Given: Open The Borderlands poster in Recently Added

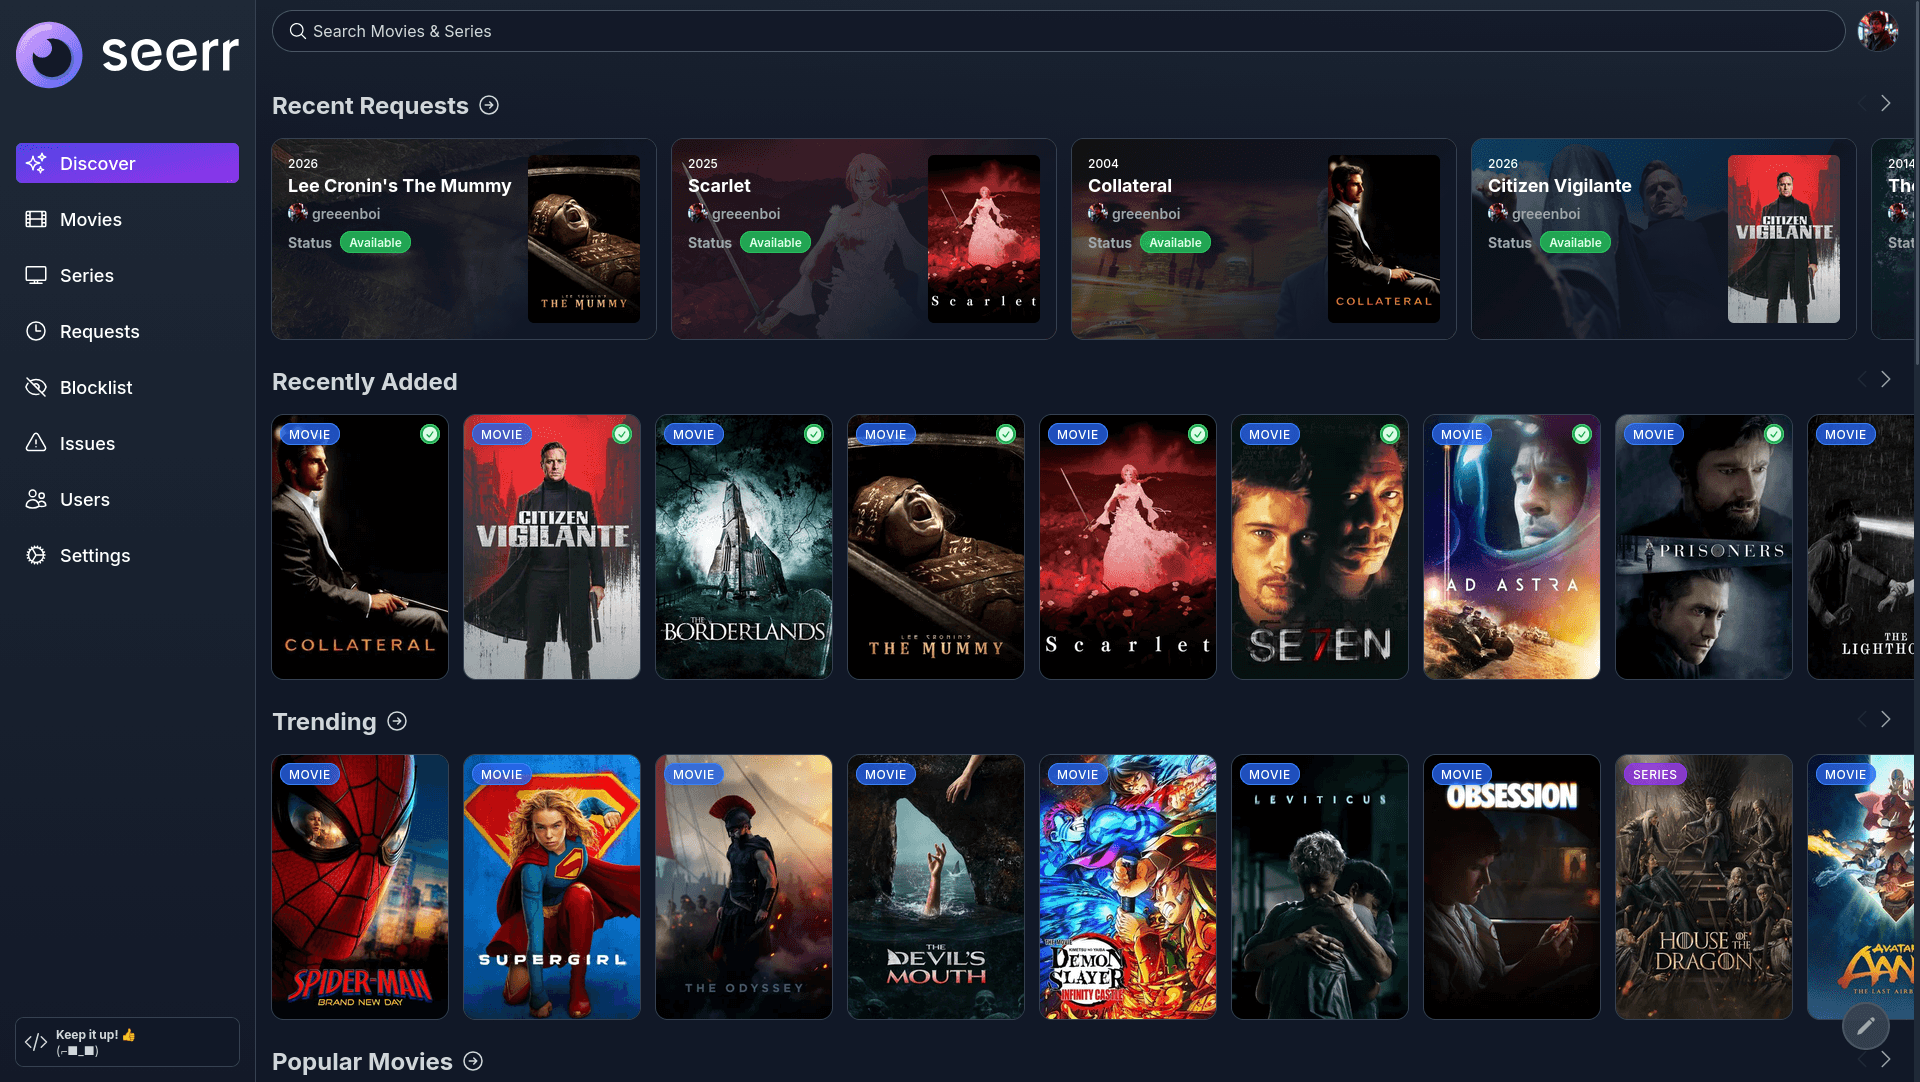Looking at the screenshot, I should [x=744, y=547].
